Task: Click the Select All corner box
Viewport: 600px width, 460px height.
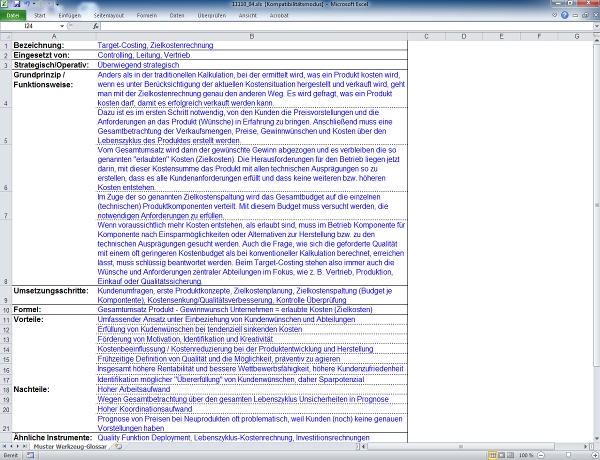Action: [x=5, y=37]
